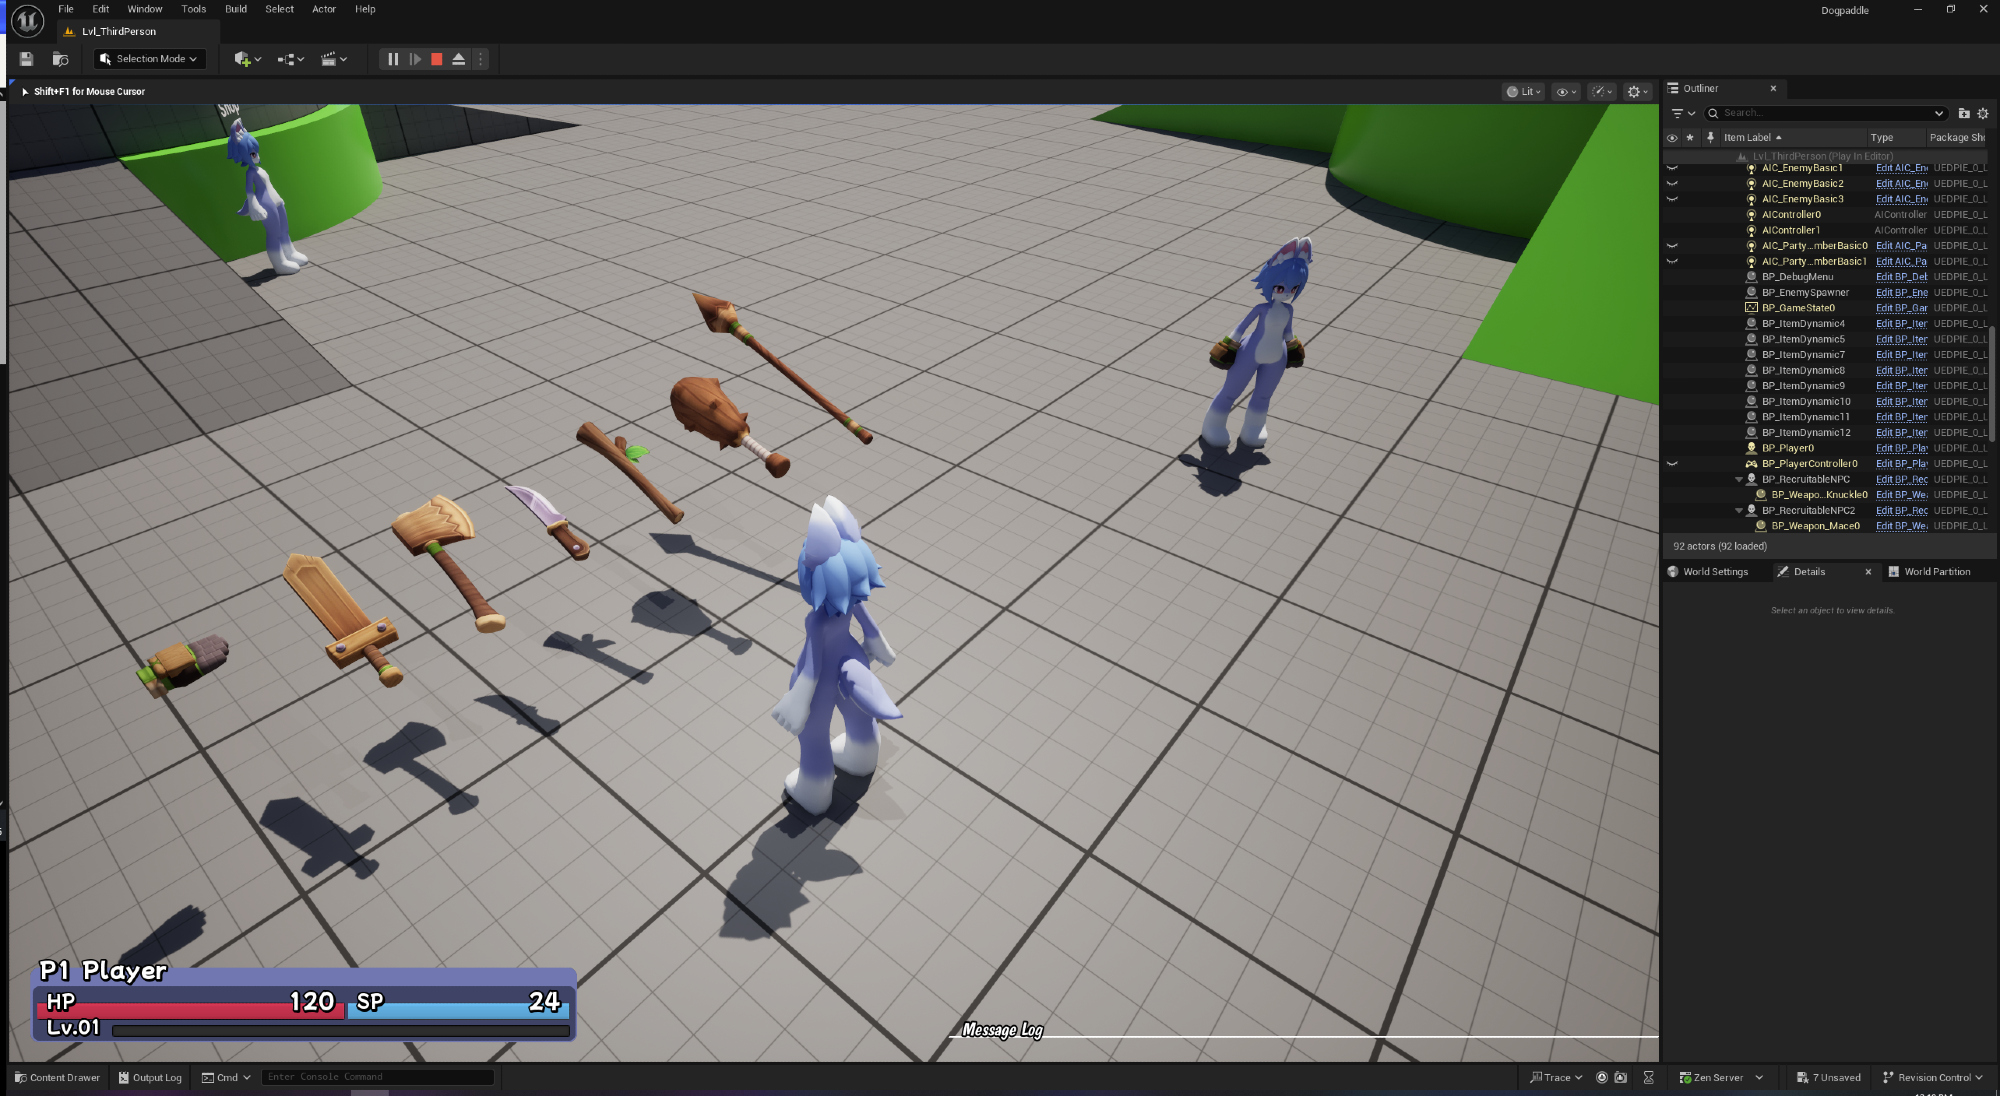2000x1096 pixels.
Task: Switch to the World Settings tab
Action: point(1715,572)
